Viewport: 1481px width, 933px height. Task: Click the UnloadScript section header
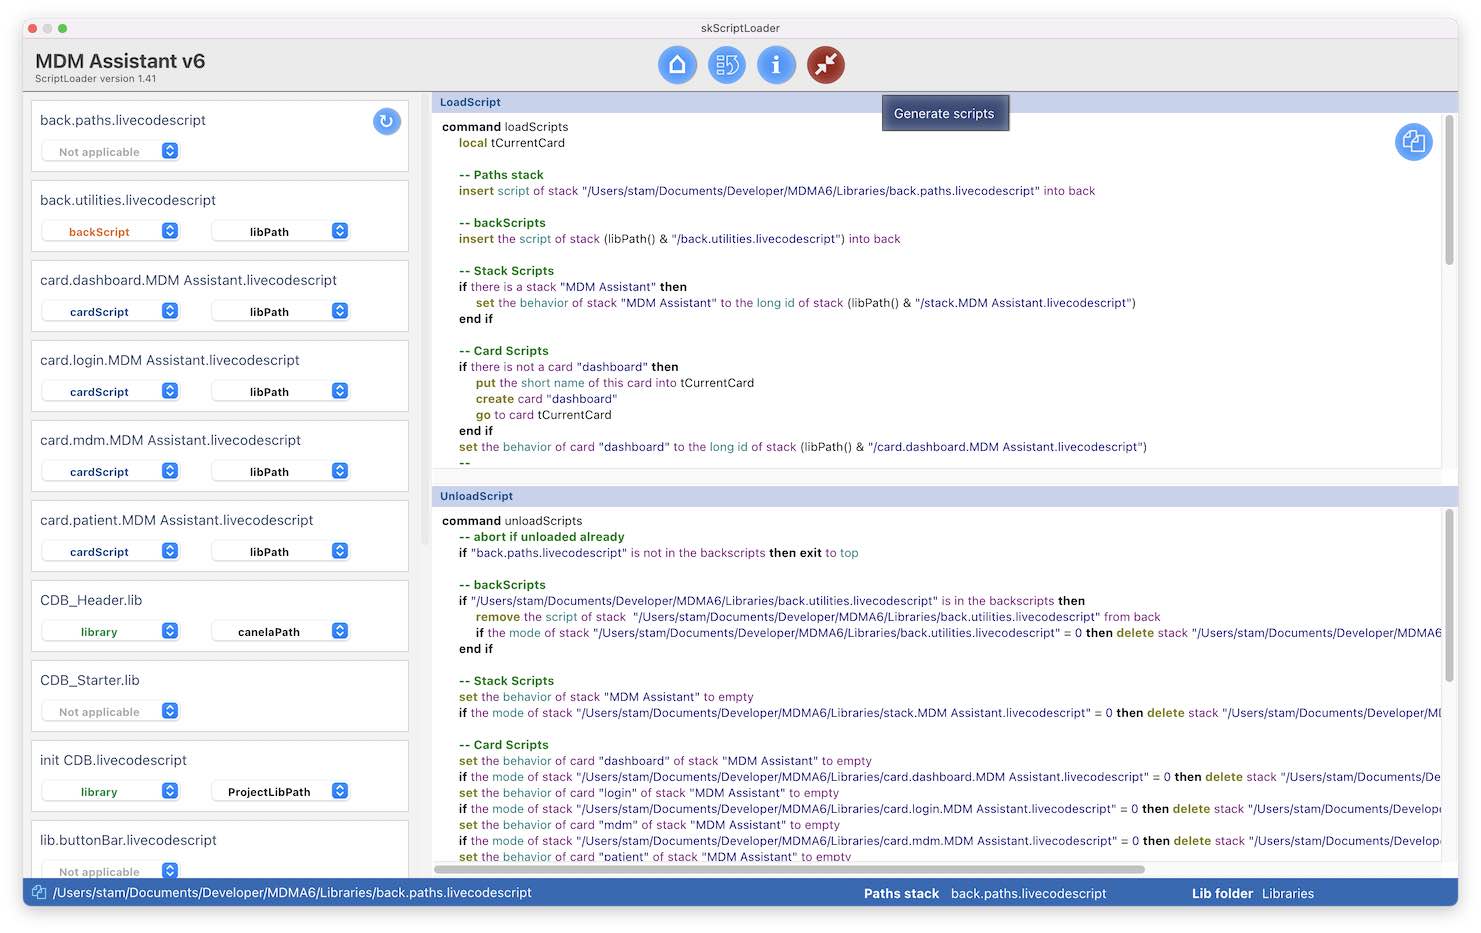click(476, 496)
